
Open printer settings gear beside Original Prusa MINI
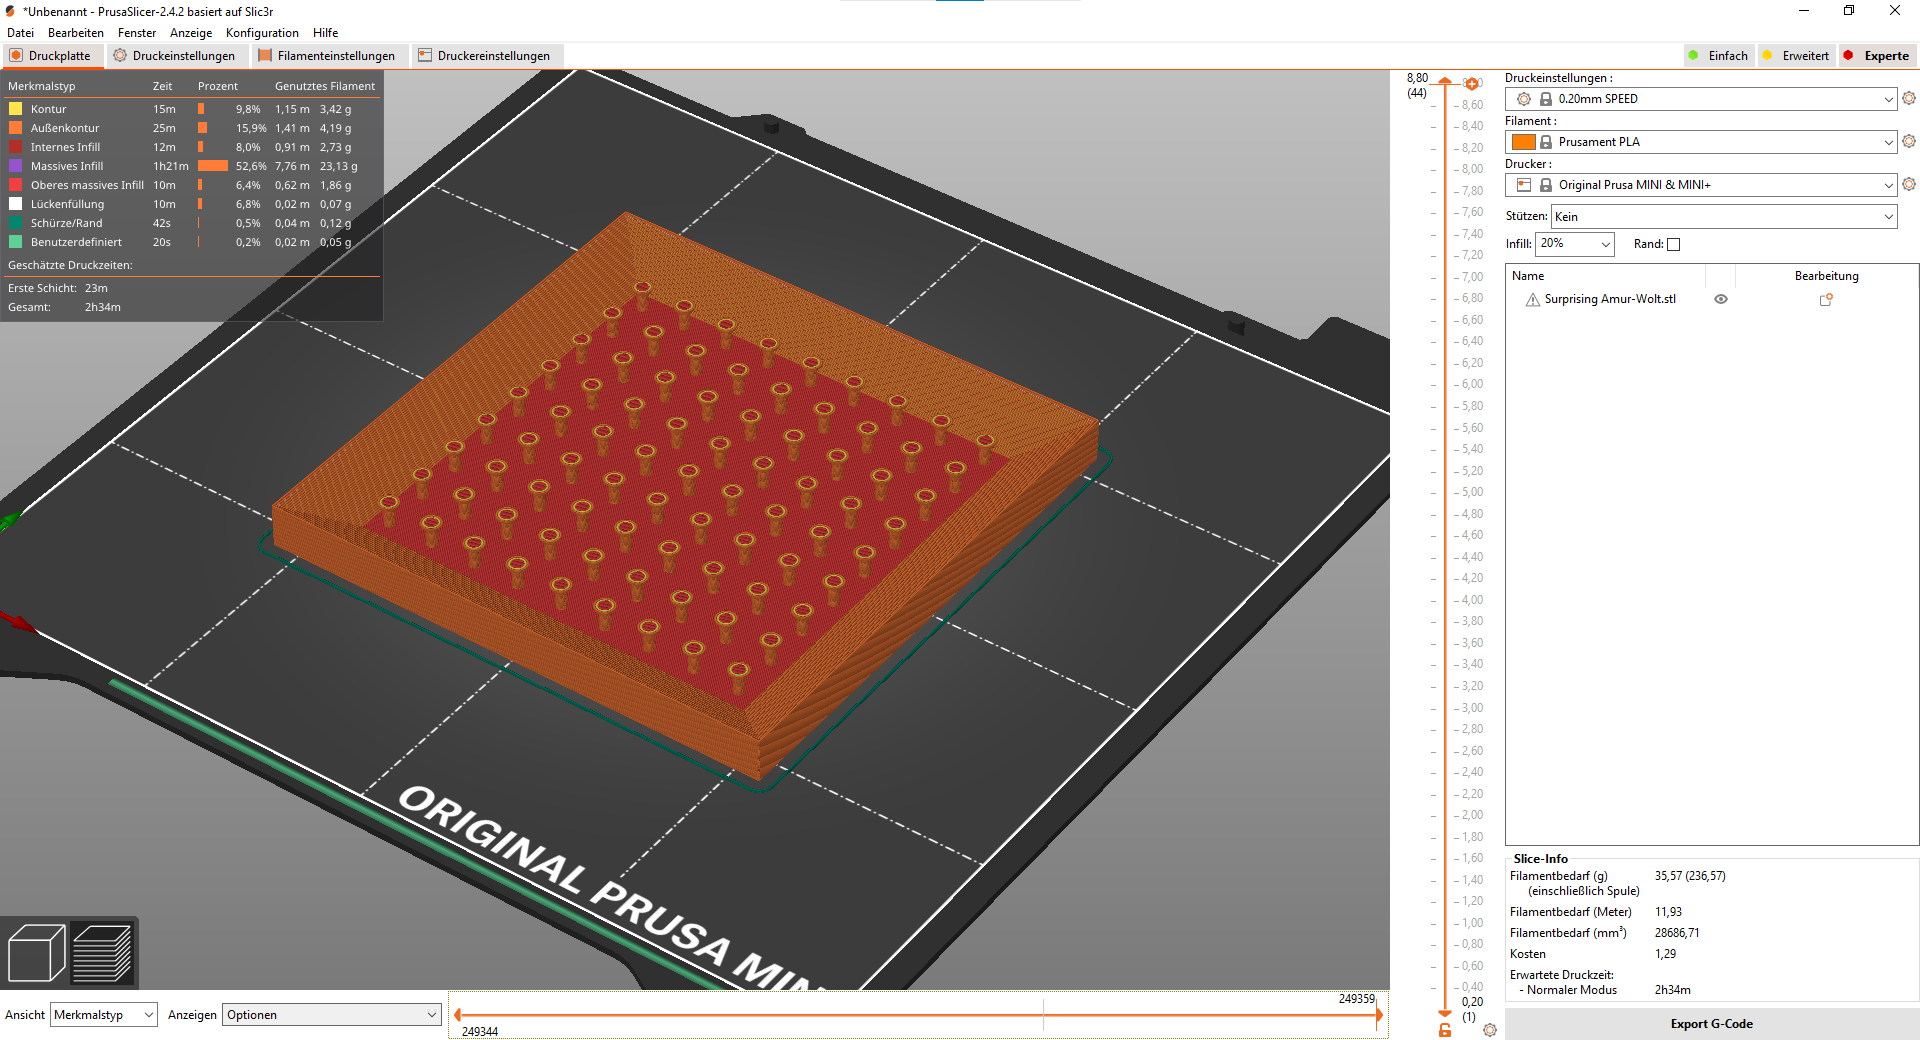(1909, 184)
